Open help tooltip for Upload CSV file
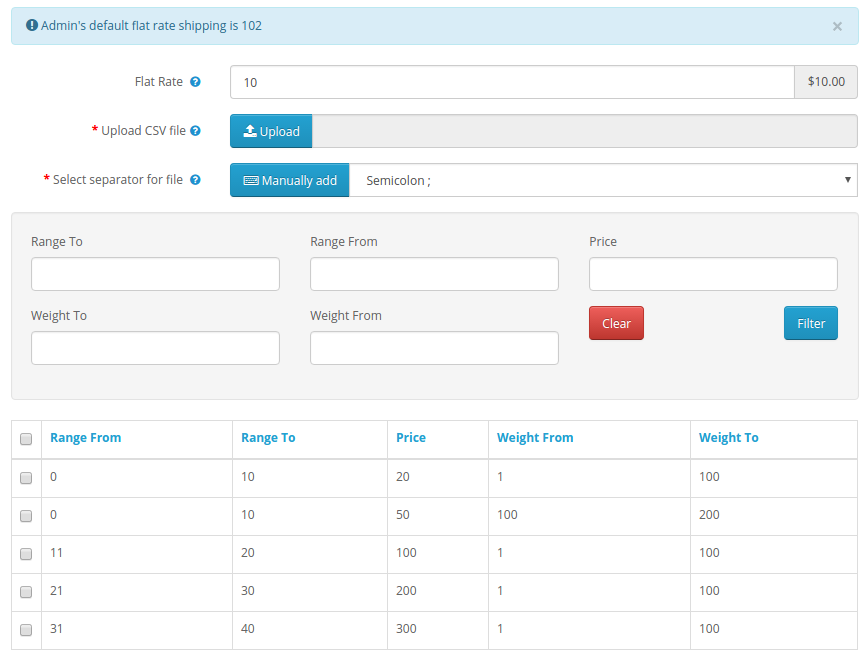The width and height of the screenshot is (867, 659). [x=195, y=131]
